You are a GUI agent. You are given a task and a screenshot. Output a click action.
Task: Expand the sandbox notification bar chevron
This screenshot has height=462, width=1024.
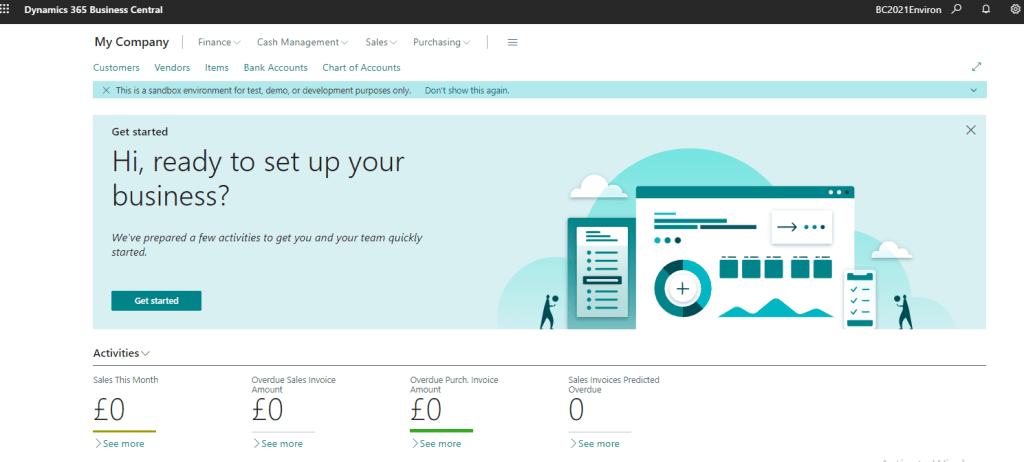974,90
